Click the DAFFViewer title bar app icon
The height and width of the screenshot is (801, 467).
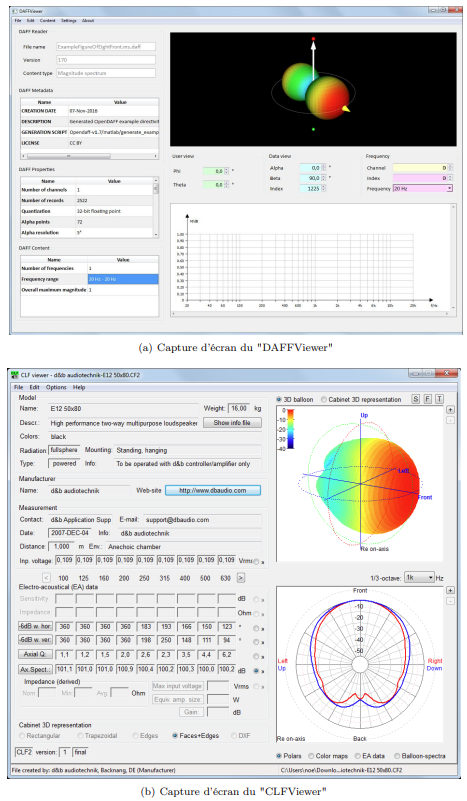(x=14, y=11)
